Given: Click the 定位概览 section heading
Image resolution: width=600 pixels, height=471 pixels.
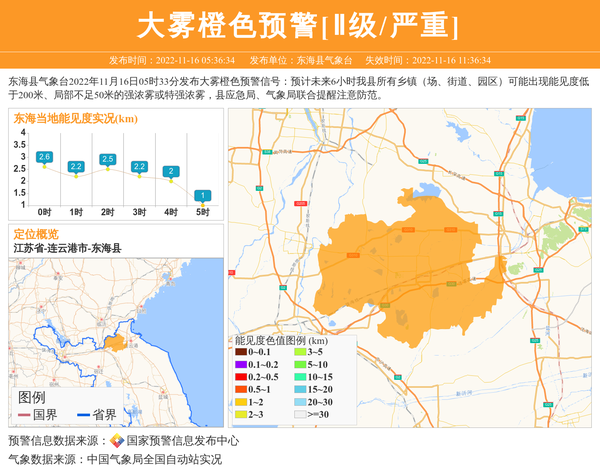Looking at the screenshot, I should (x=36, y=233).
